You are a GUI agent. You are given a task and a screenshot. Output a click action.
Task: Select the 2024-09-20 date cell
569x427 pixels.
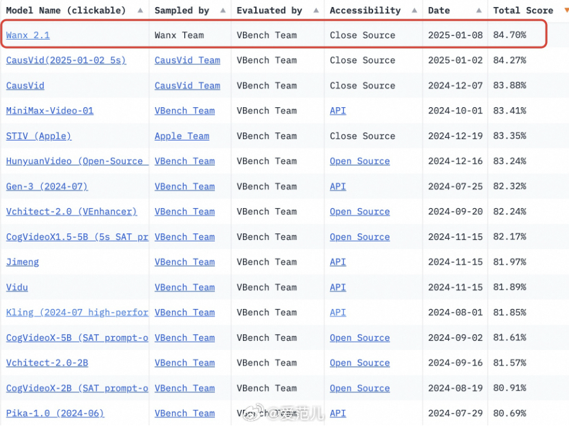tap(455, 212)
